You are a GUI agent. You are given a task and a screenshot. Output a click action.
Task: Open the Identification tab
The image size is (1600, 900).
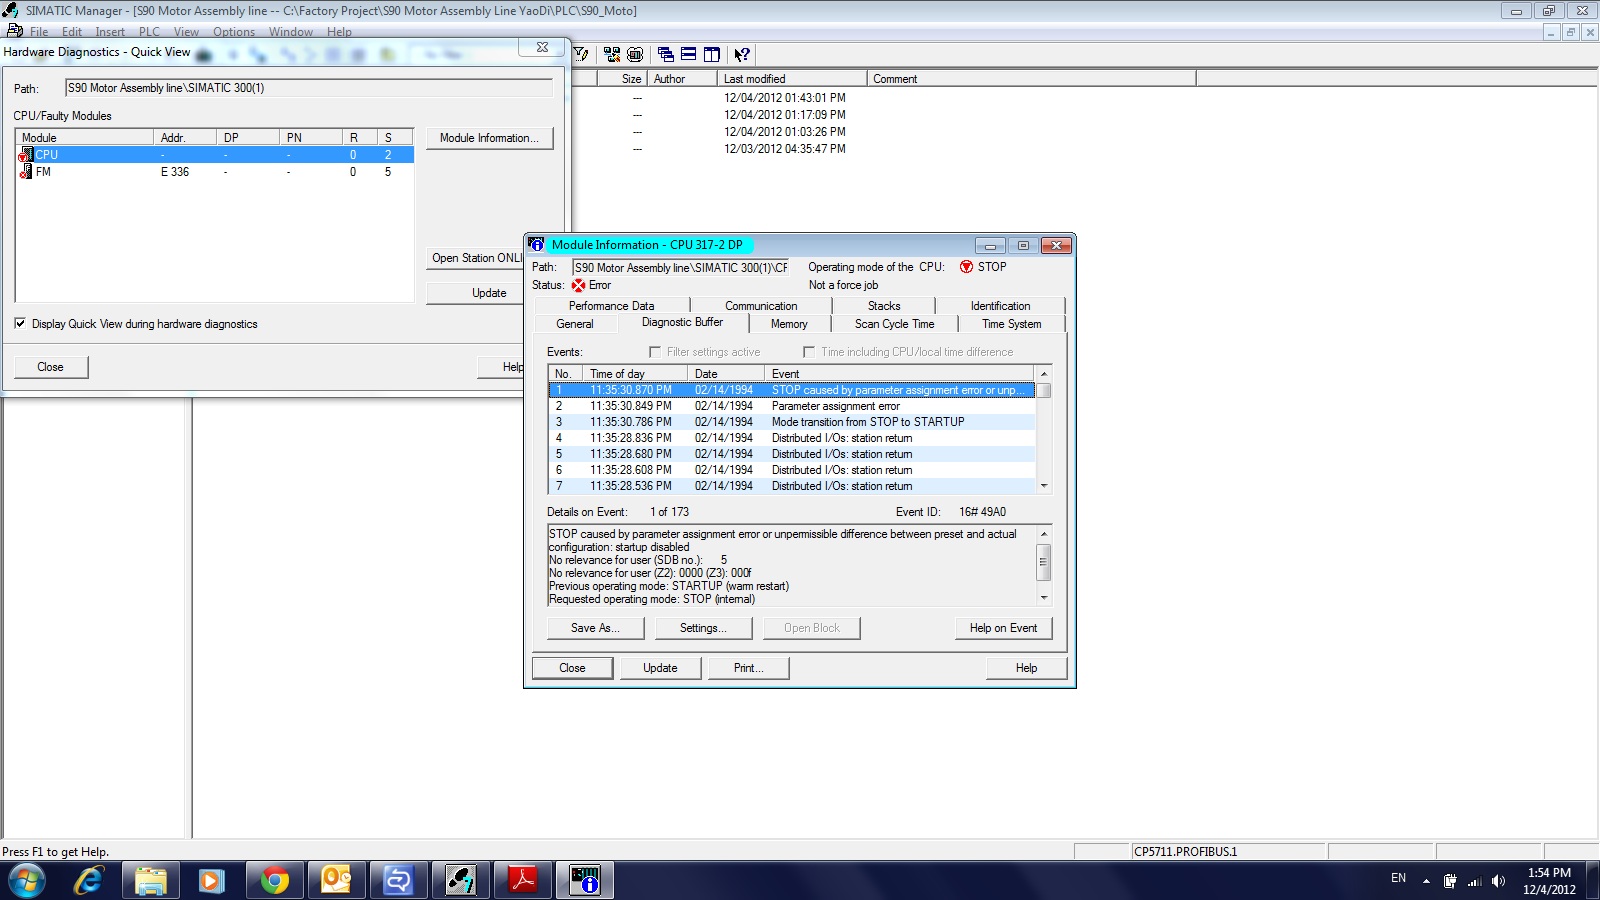[1000, 306]
